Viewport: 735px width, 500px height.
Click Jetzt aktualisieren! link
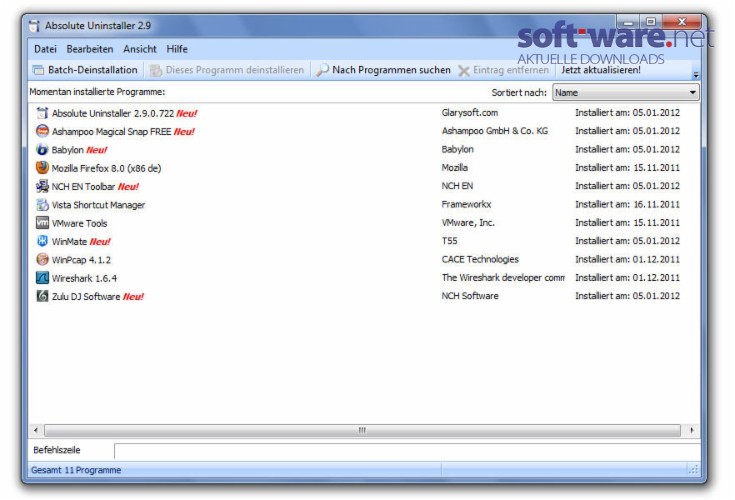pos(600,70)
